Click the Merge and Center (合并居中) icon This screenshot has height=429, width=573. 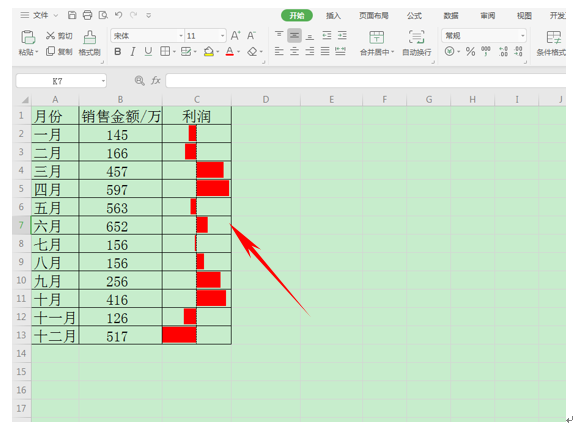tap(376, 37)
